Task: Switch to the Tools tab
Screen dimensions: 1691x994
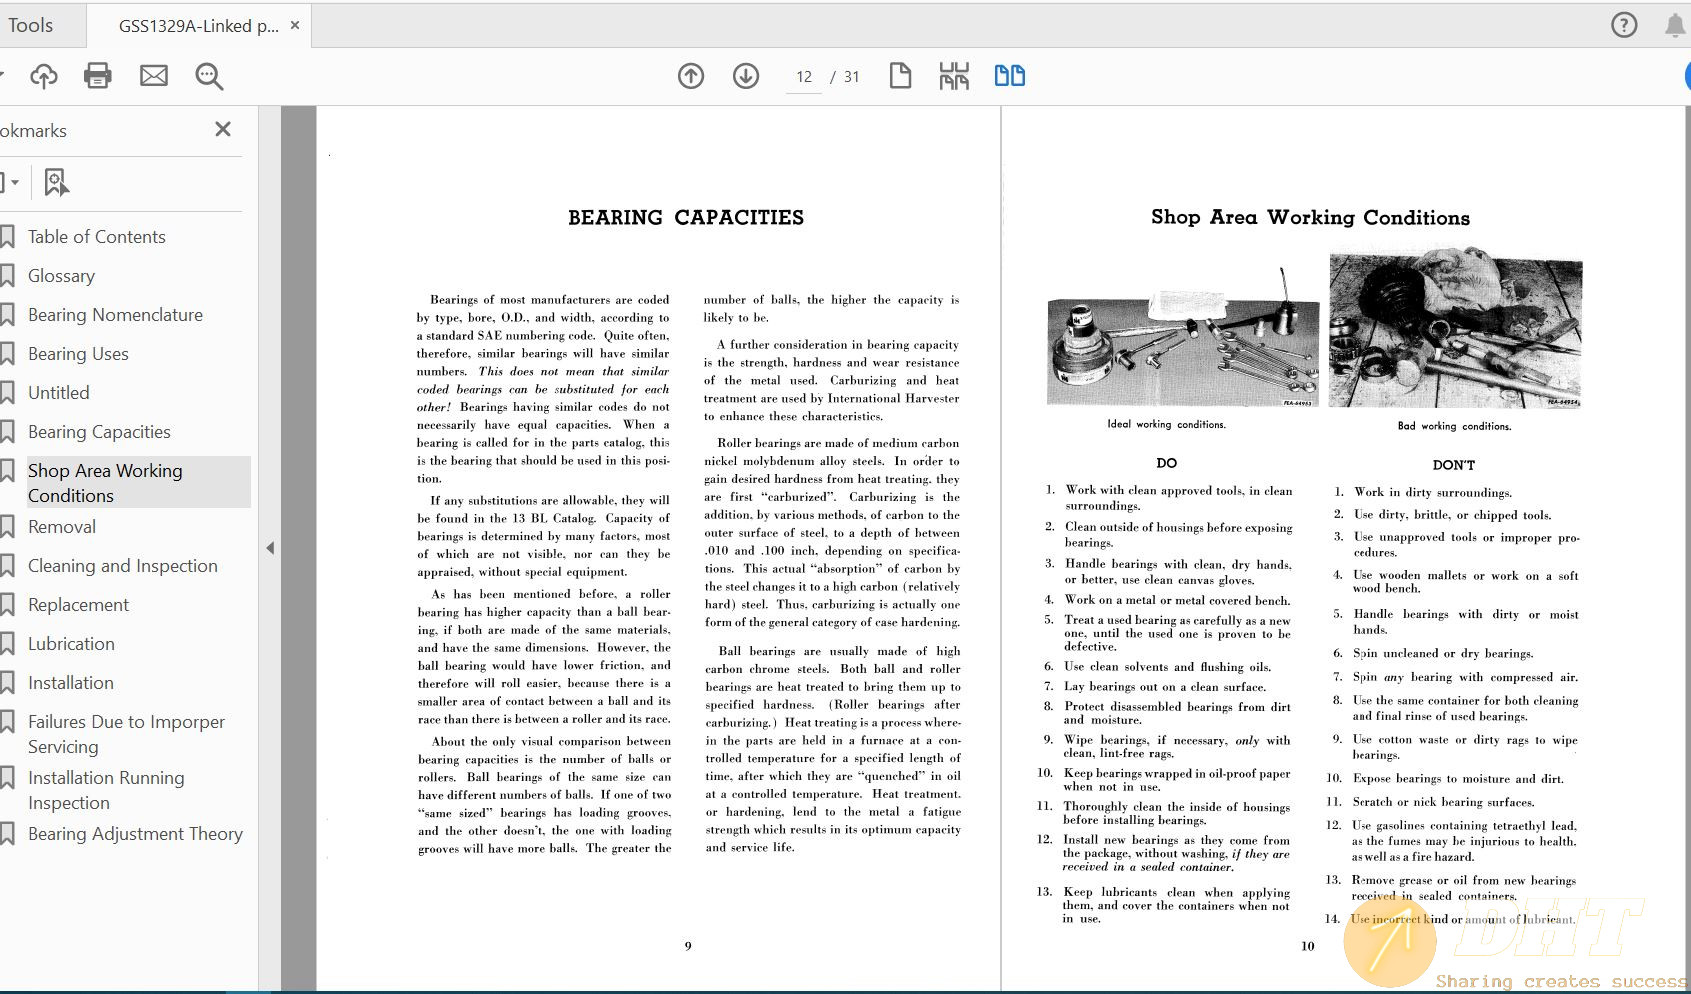Action: point(31,26)
